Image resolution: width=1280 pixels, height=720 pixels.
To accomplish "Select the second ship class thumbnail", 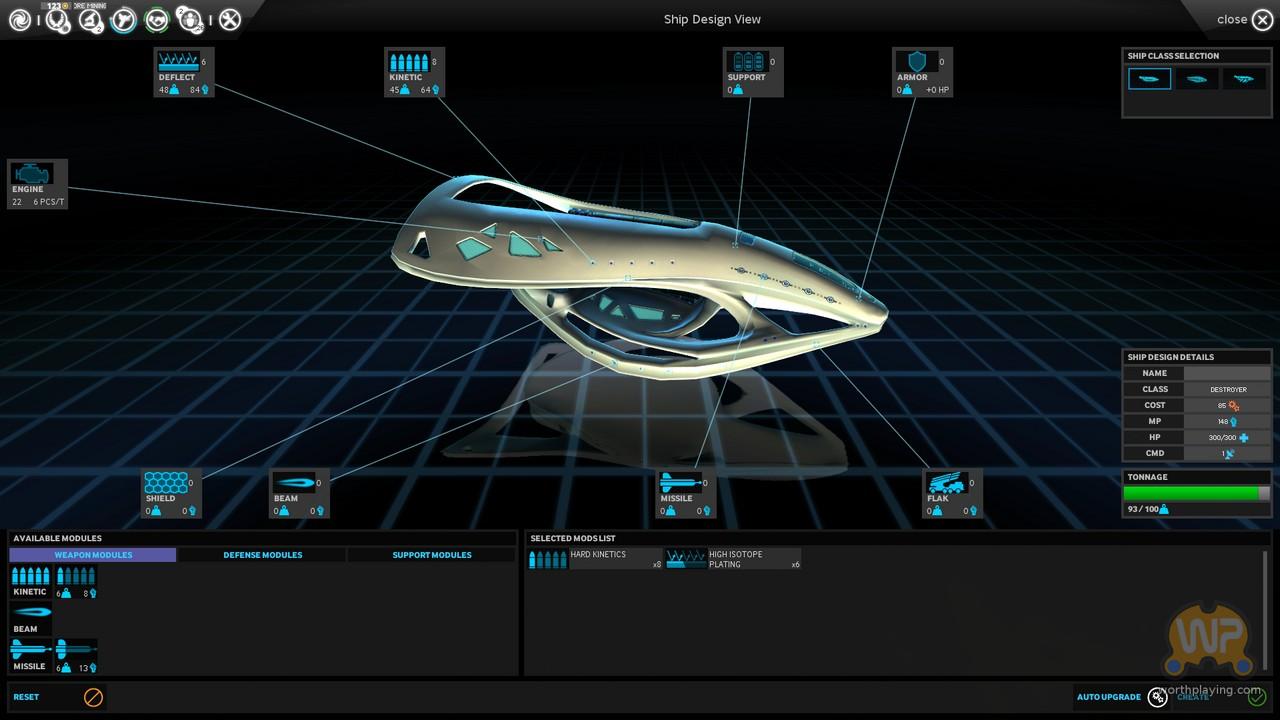I will click(x=1196, y=79).
